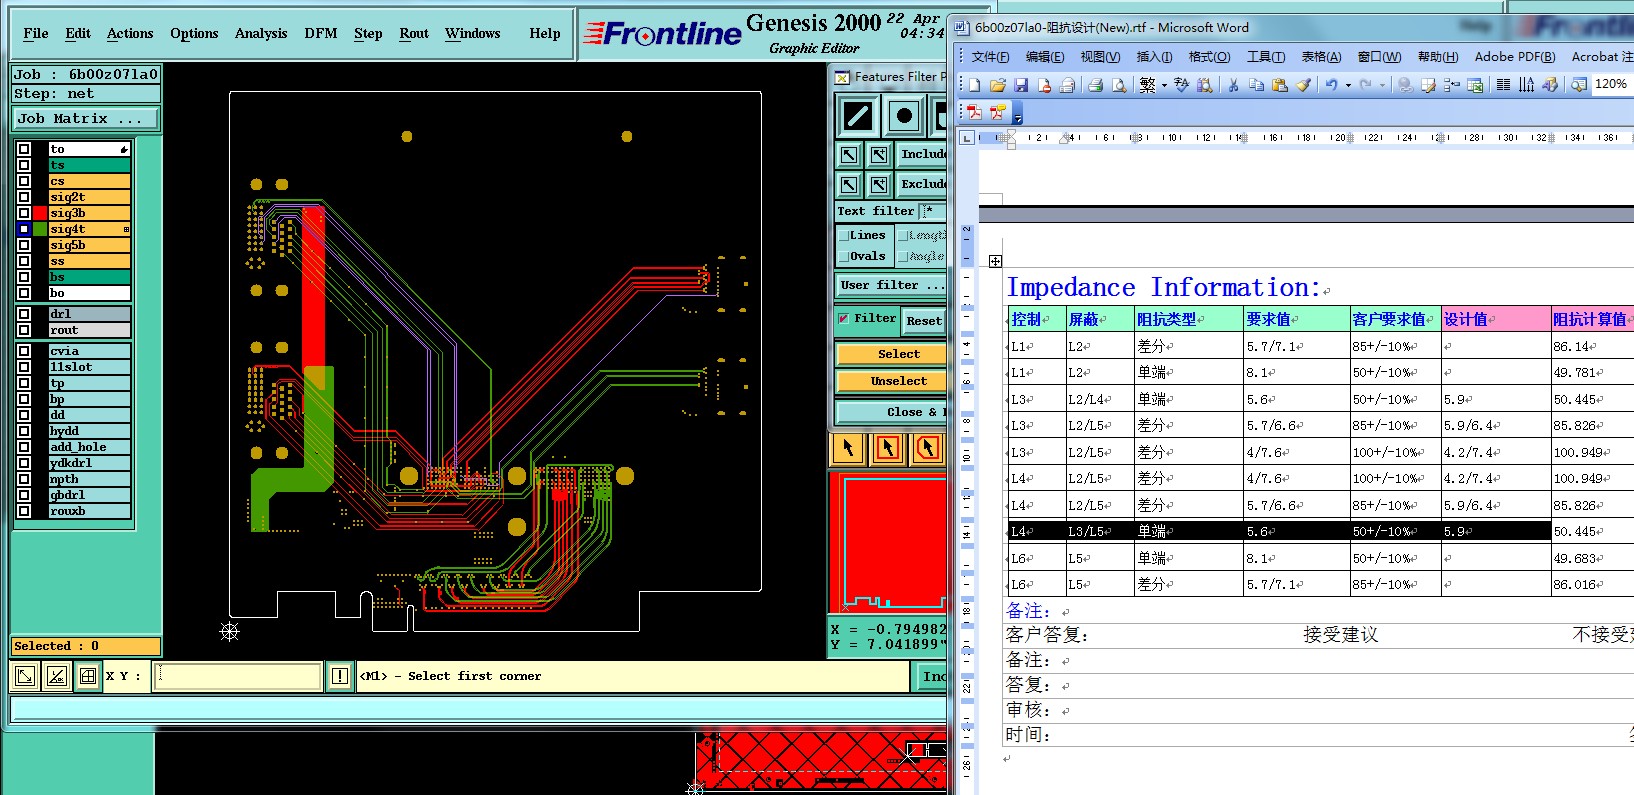Click the table move handle in Word
Viewport: 1634px width, 795px height.
(995, 261)
